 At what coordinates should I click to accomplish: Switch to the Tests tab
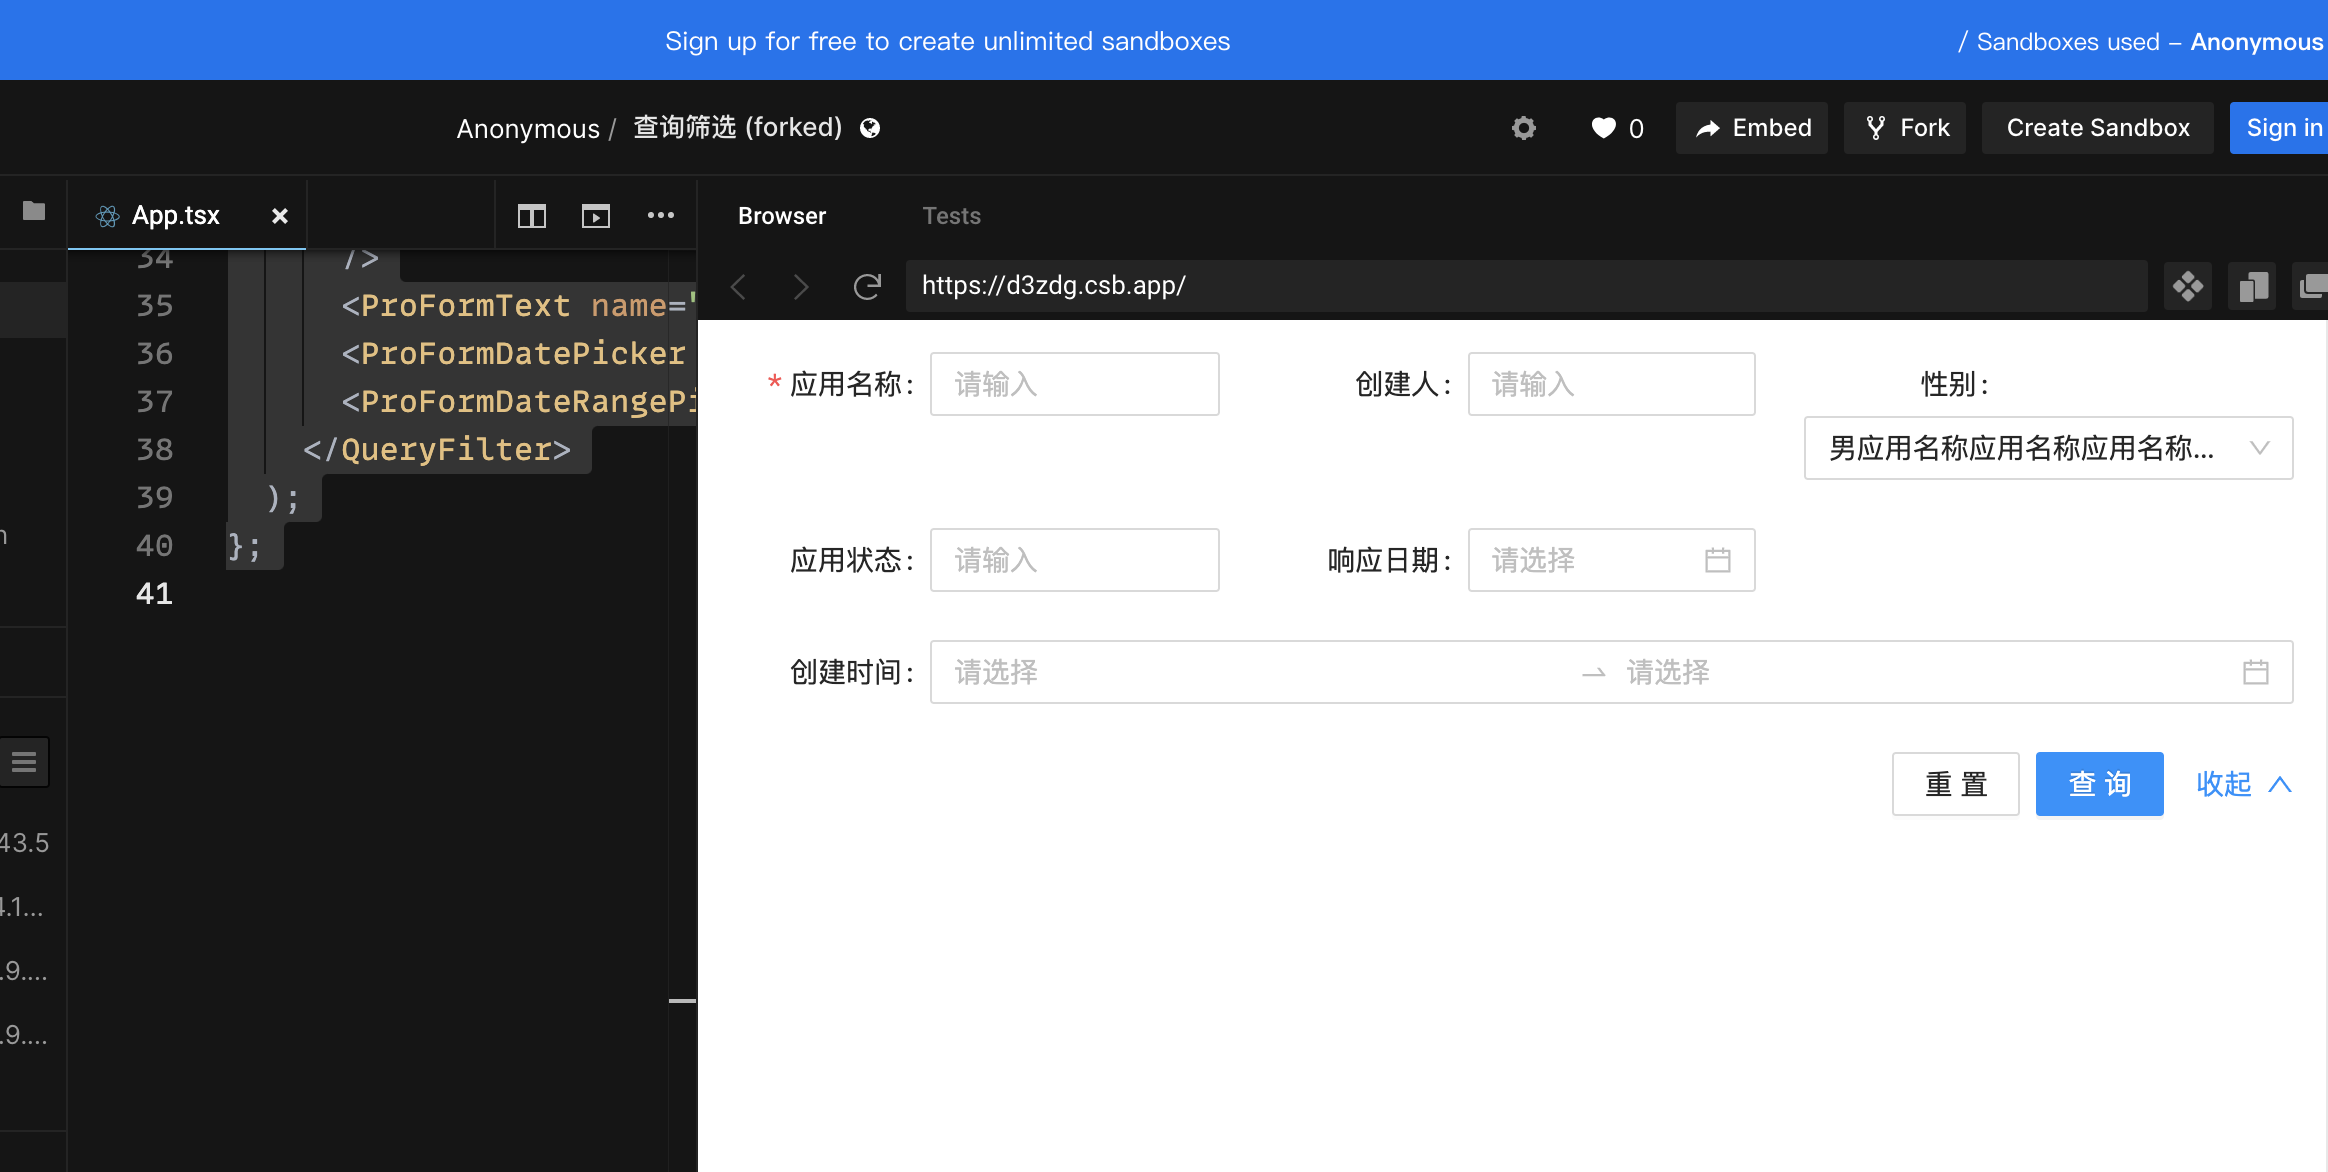click(x=951, y=215)
